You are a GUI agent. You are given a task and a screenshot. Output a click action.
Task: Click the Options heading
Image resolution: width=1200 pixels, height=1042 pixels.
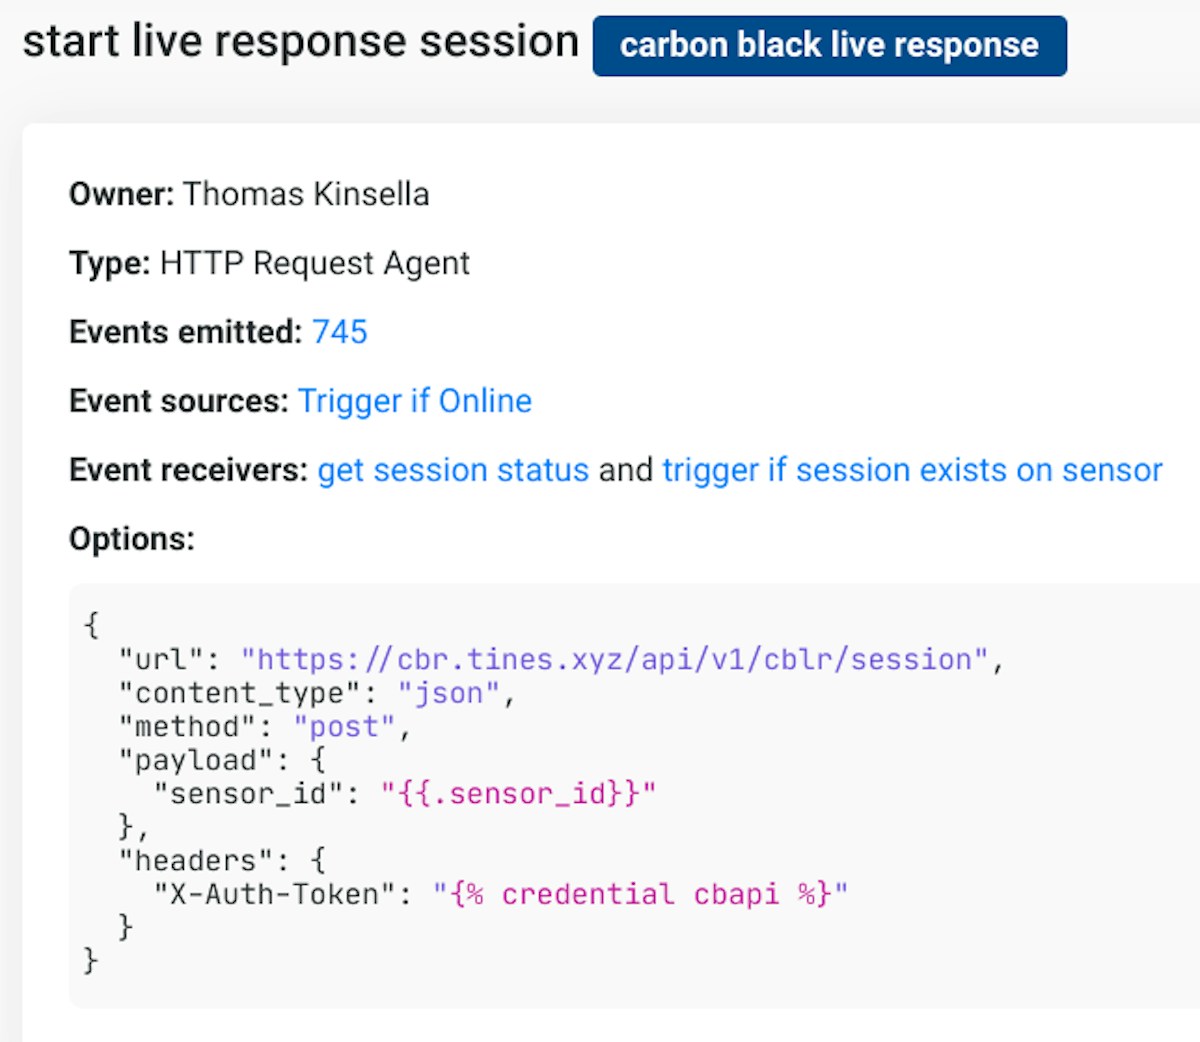click(132, 539)
